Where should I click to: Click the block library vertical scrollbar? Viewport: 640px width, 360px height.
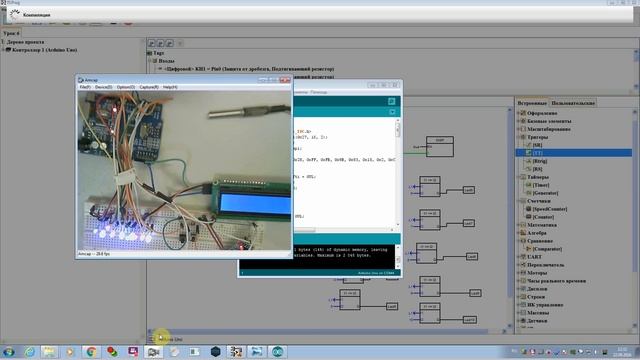coord(635,220)
